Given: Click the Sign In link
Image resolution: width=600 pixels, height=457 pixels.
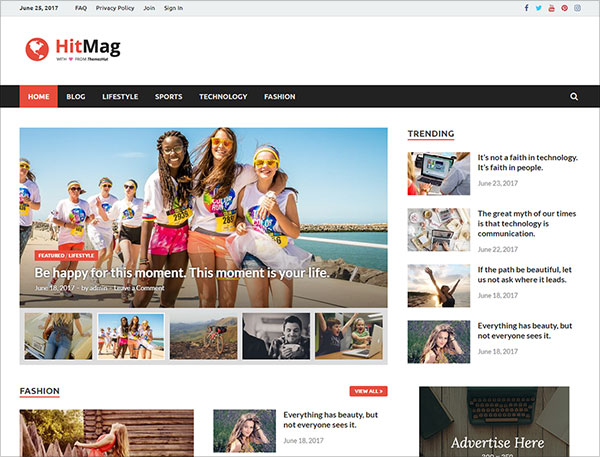Looking at the screenshot, I should (x=173, y=8).
